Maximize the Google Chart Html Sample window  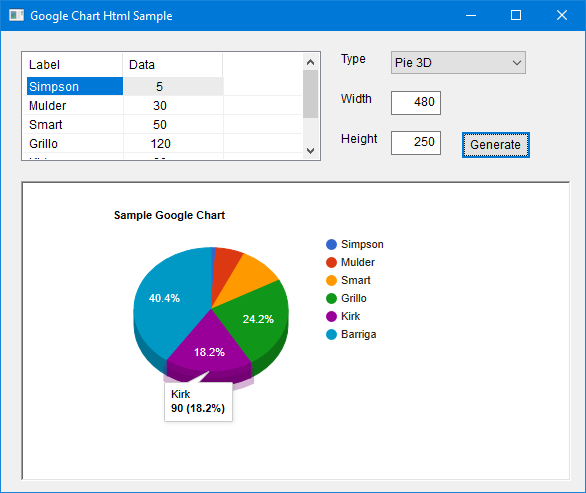pyautogui.click(x=516, y=15)
